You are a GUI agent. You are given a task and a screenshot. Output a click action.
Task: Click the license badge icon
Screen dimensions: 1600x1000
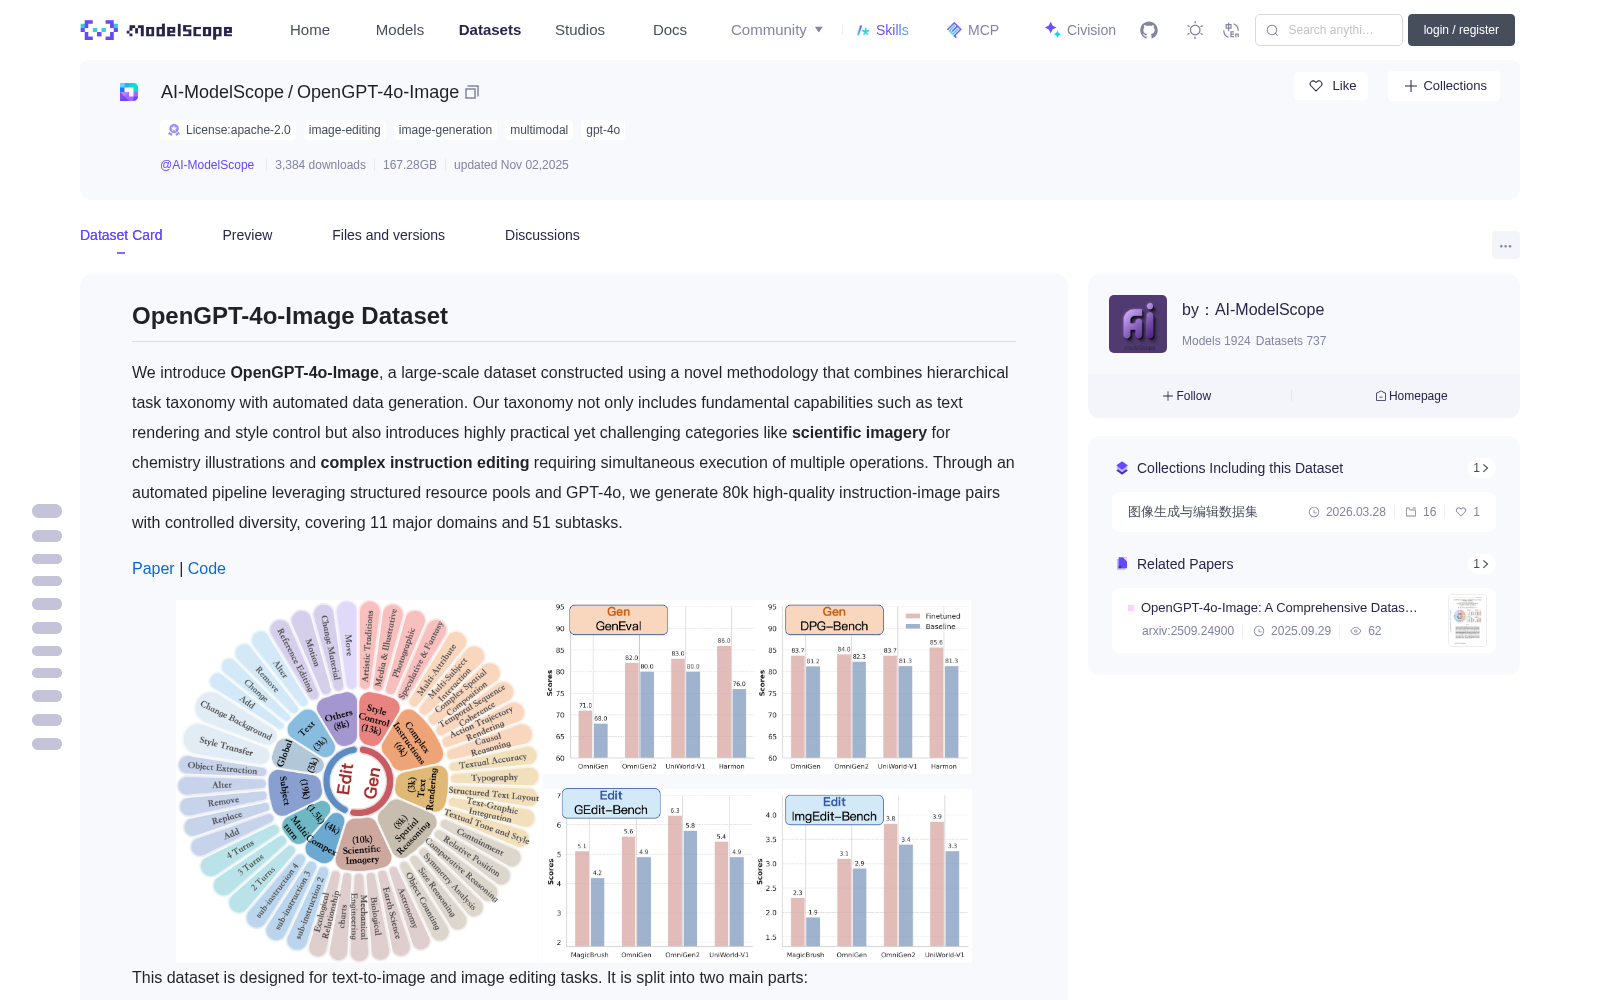pos(174,130)
